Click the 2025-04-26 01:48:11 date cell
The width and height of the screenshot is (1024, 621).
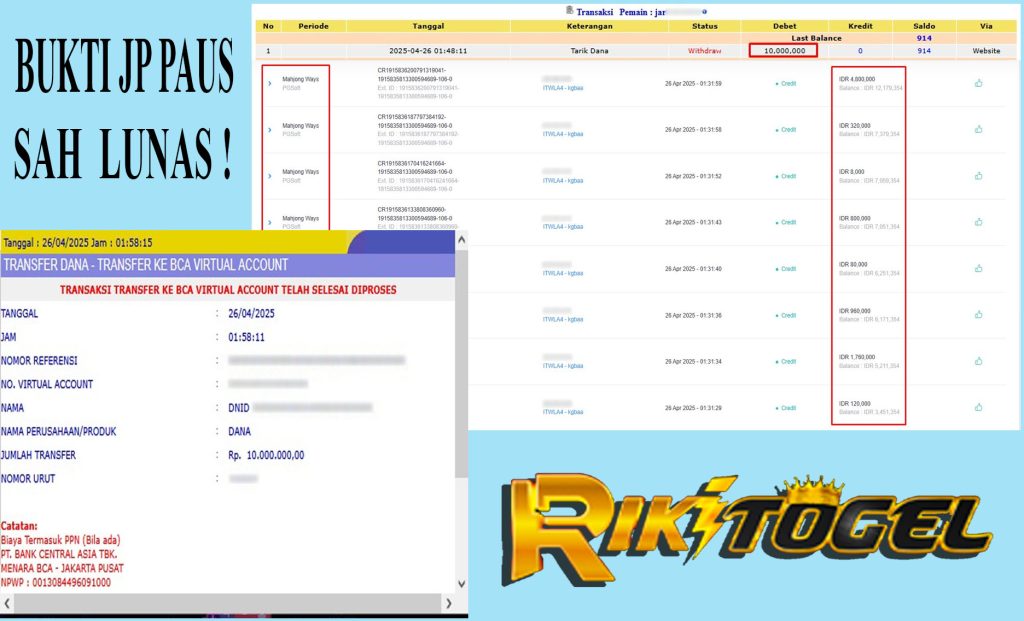point(428,51)
